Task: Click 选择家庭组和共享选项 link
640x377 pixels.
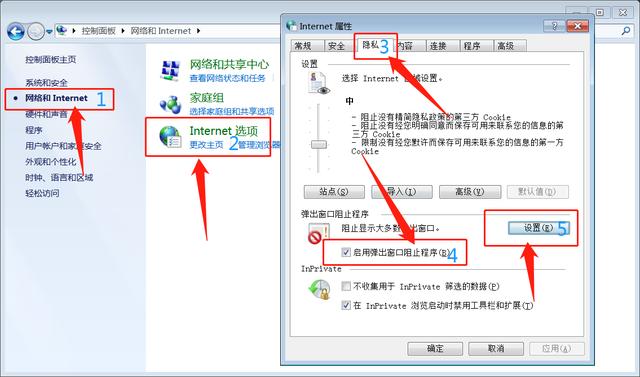Action: pos(232,111)
